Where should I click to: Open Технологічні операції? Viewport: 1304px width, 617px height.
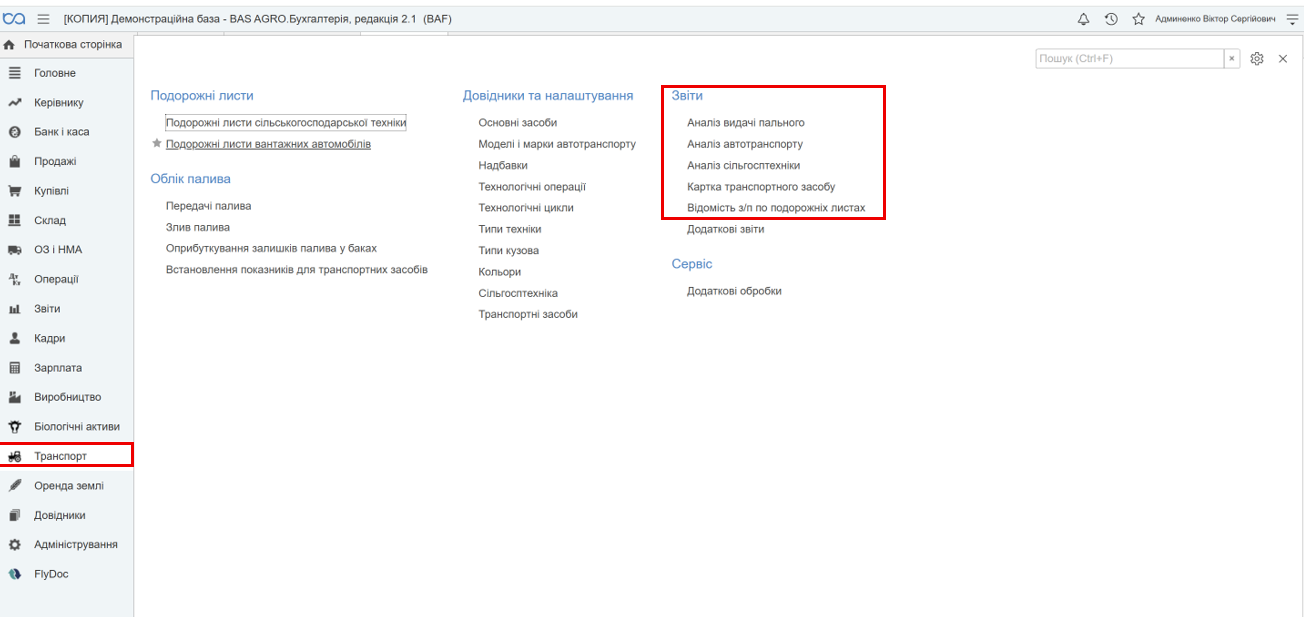click(x=532, y=187)
